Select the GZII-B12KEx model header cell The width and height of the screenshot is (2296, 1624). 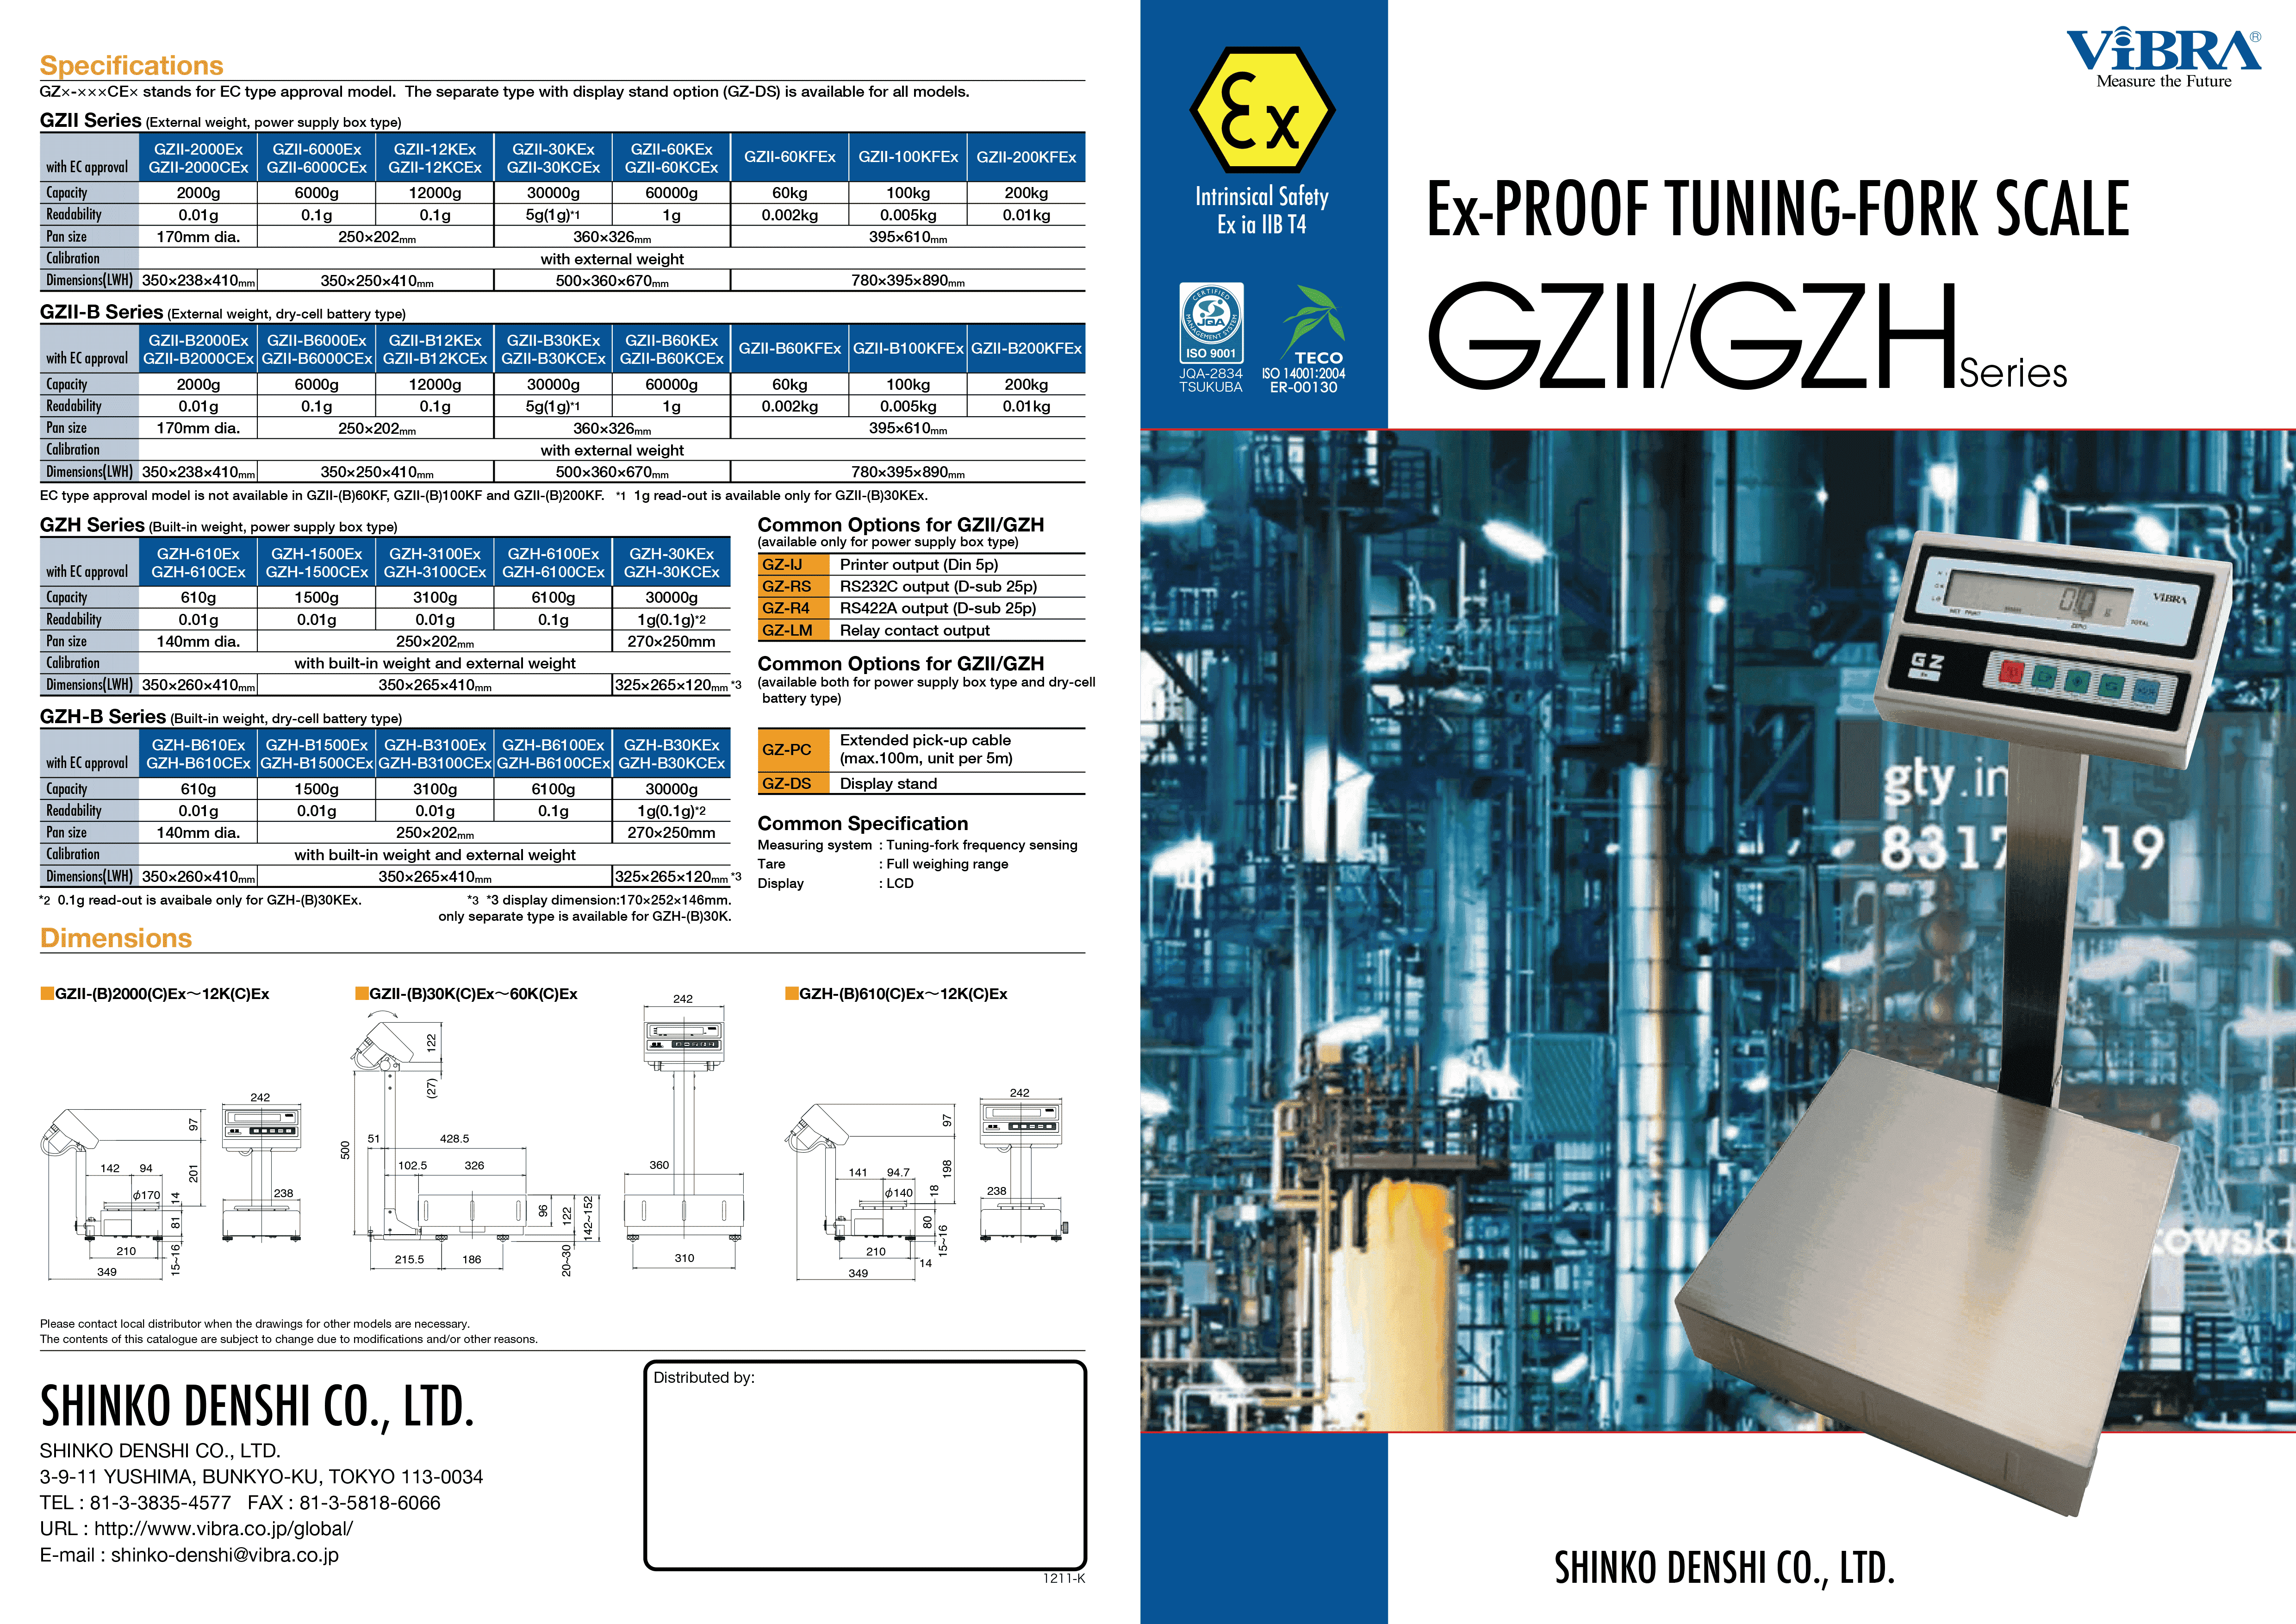[x=435, y=349]
